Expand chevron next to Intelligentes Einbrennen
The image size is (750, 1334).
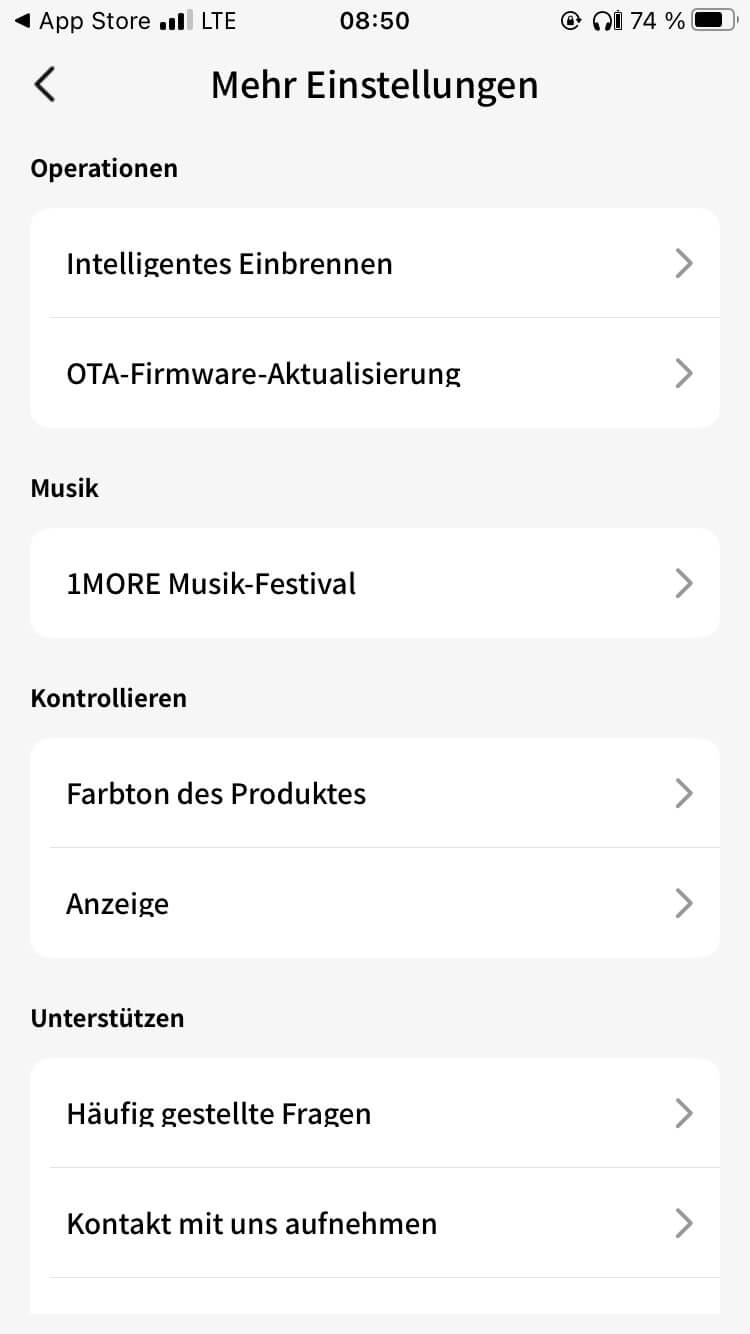[684, 264]
